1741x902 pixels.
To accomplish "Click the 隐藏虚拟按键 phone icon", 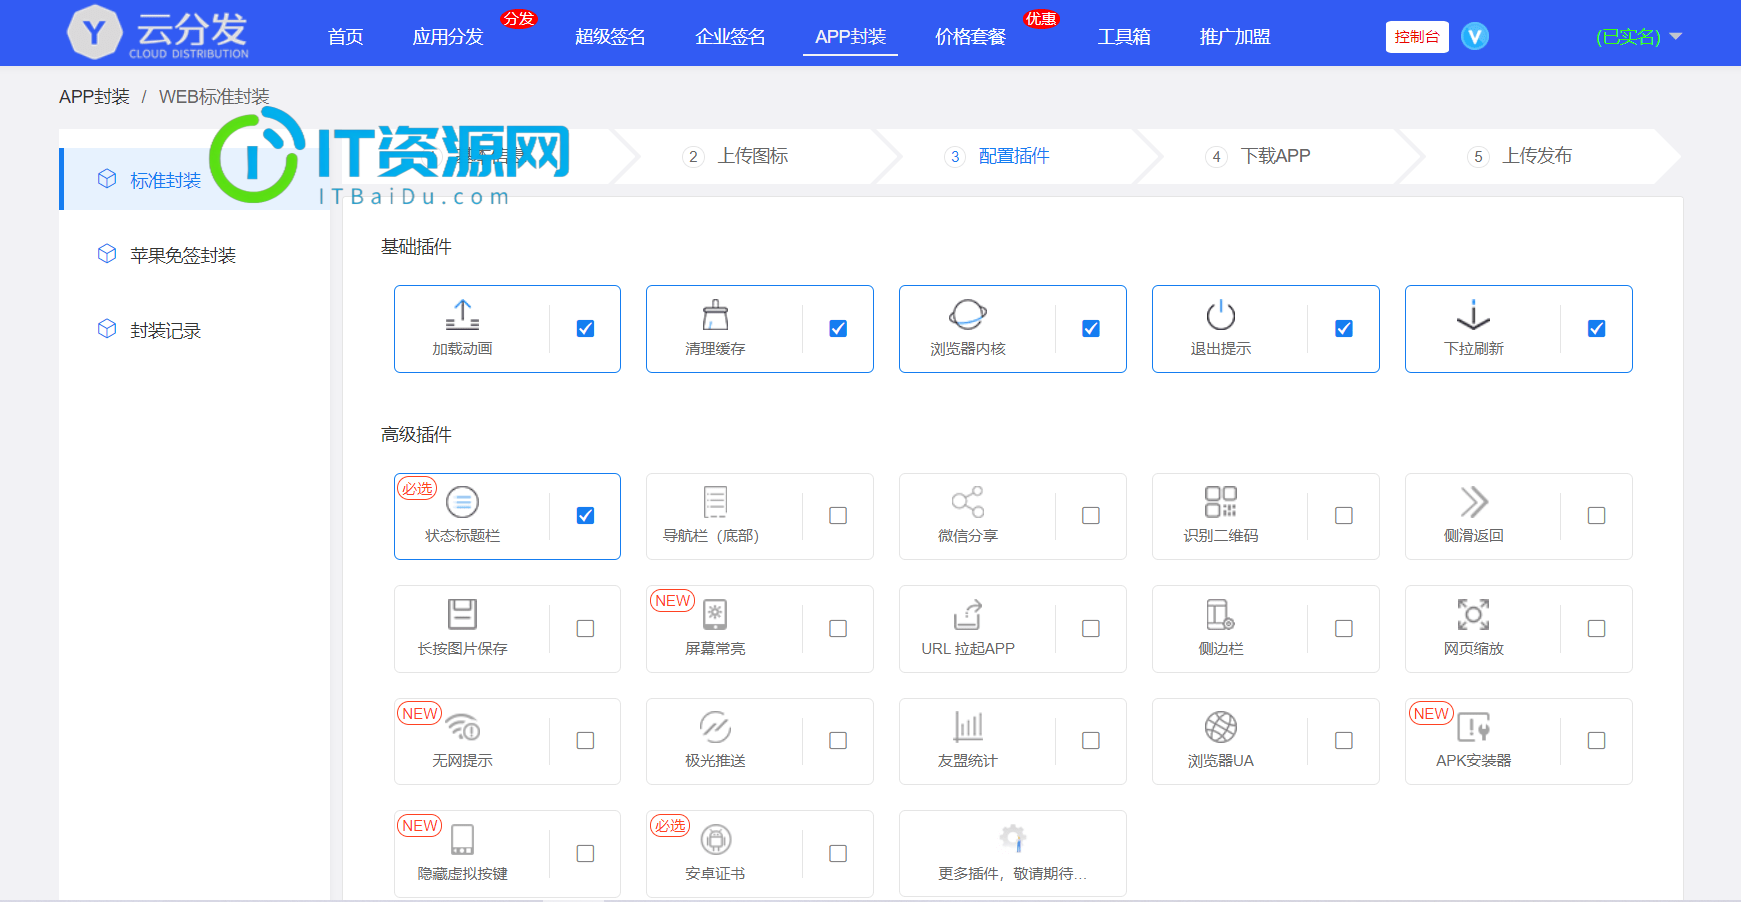I will click(x=462, y=839).
